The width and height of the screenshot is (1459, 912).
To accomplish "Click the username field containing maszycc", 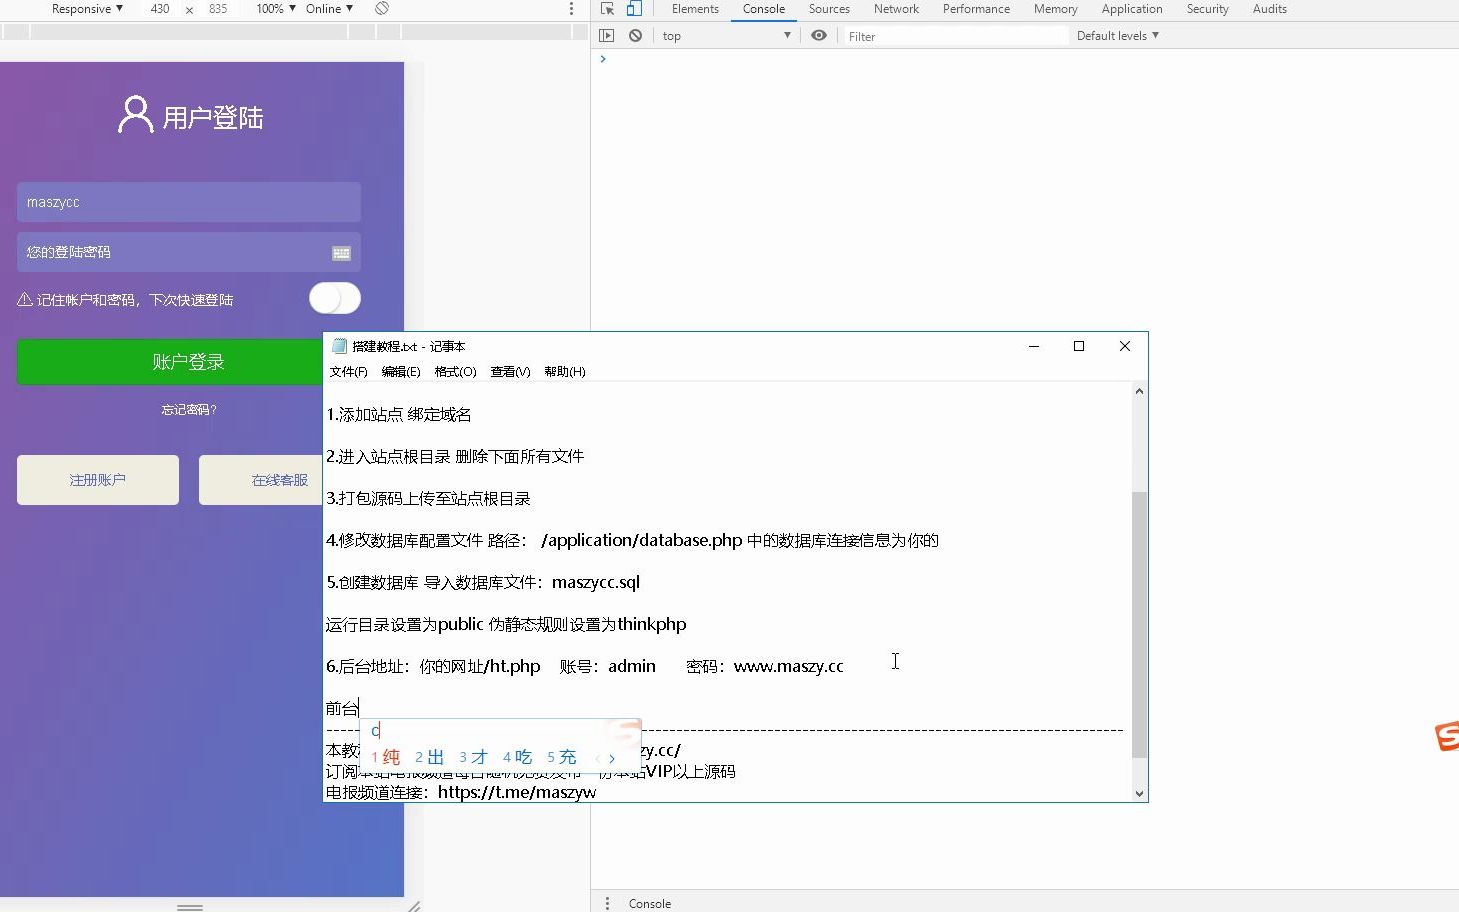I will point(188,202).
